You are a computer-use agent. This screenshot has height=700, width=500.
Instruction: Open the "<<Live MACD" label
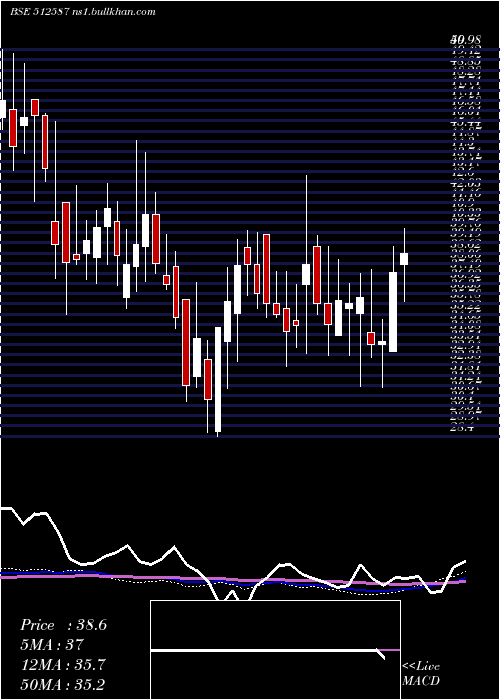coord(421,673)
